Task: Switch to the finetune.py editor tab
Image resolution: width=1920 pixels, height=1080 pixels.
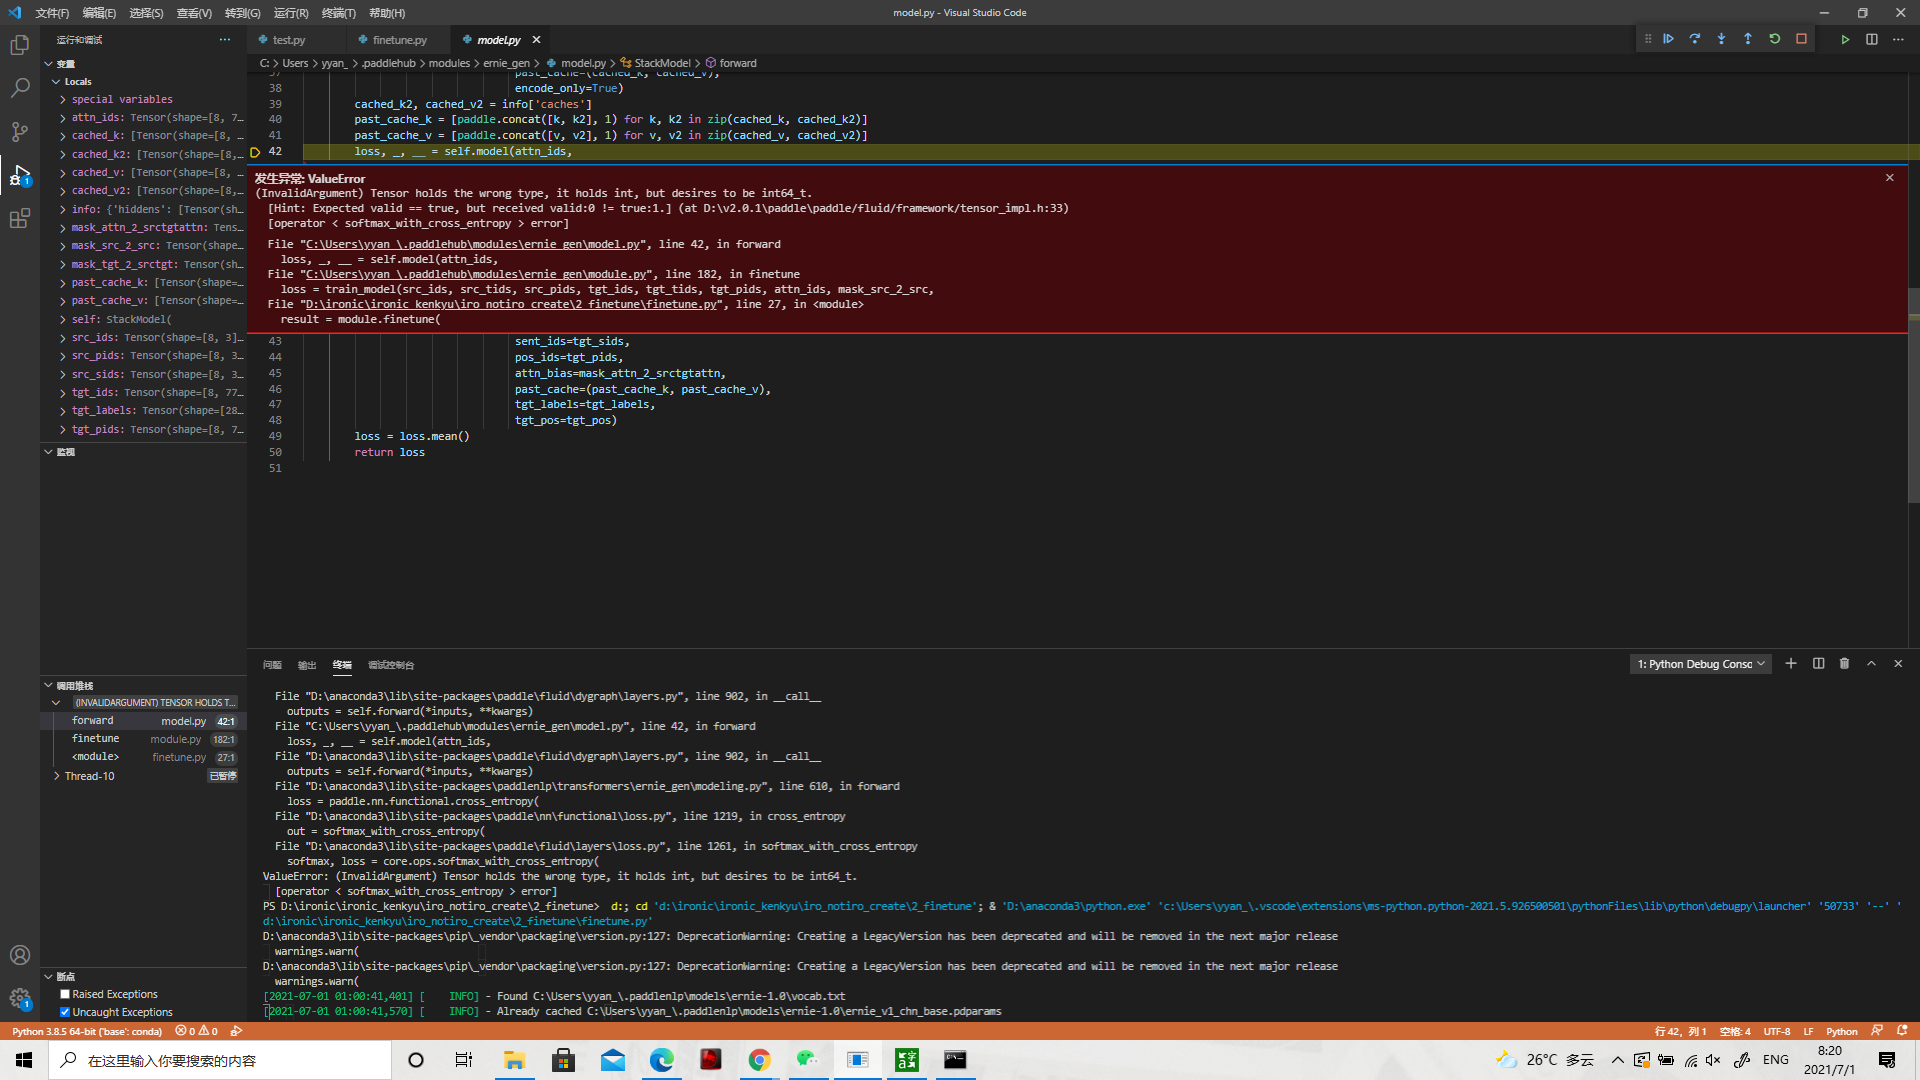Action: 399,40
